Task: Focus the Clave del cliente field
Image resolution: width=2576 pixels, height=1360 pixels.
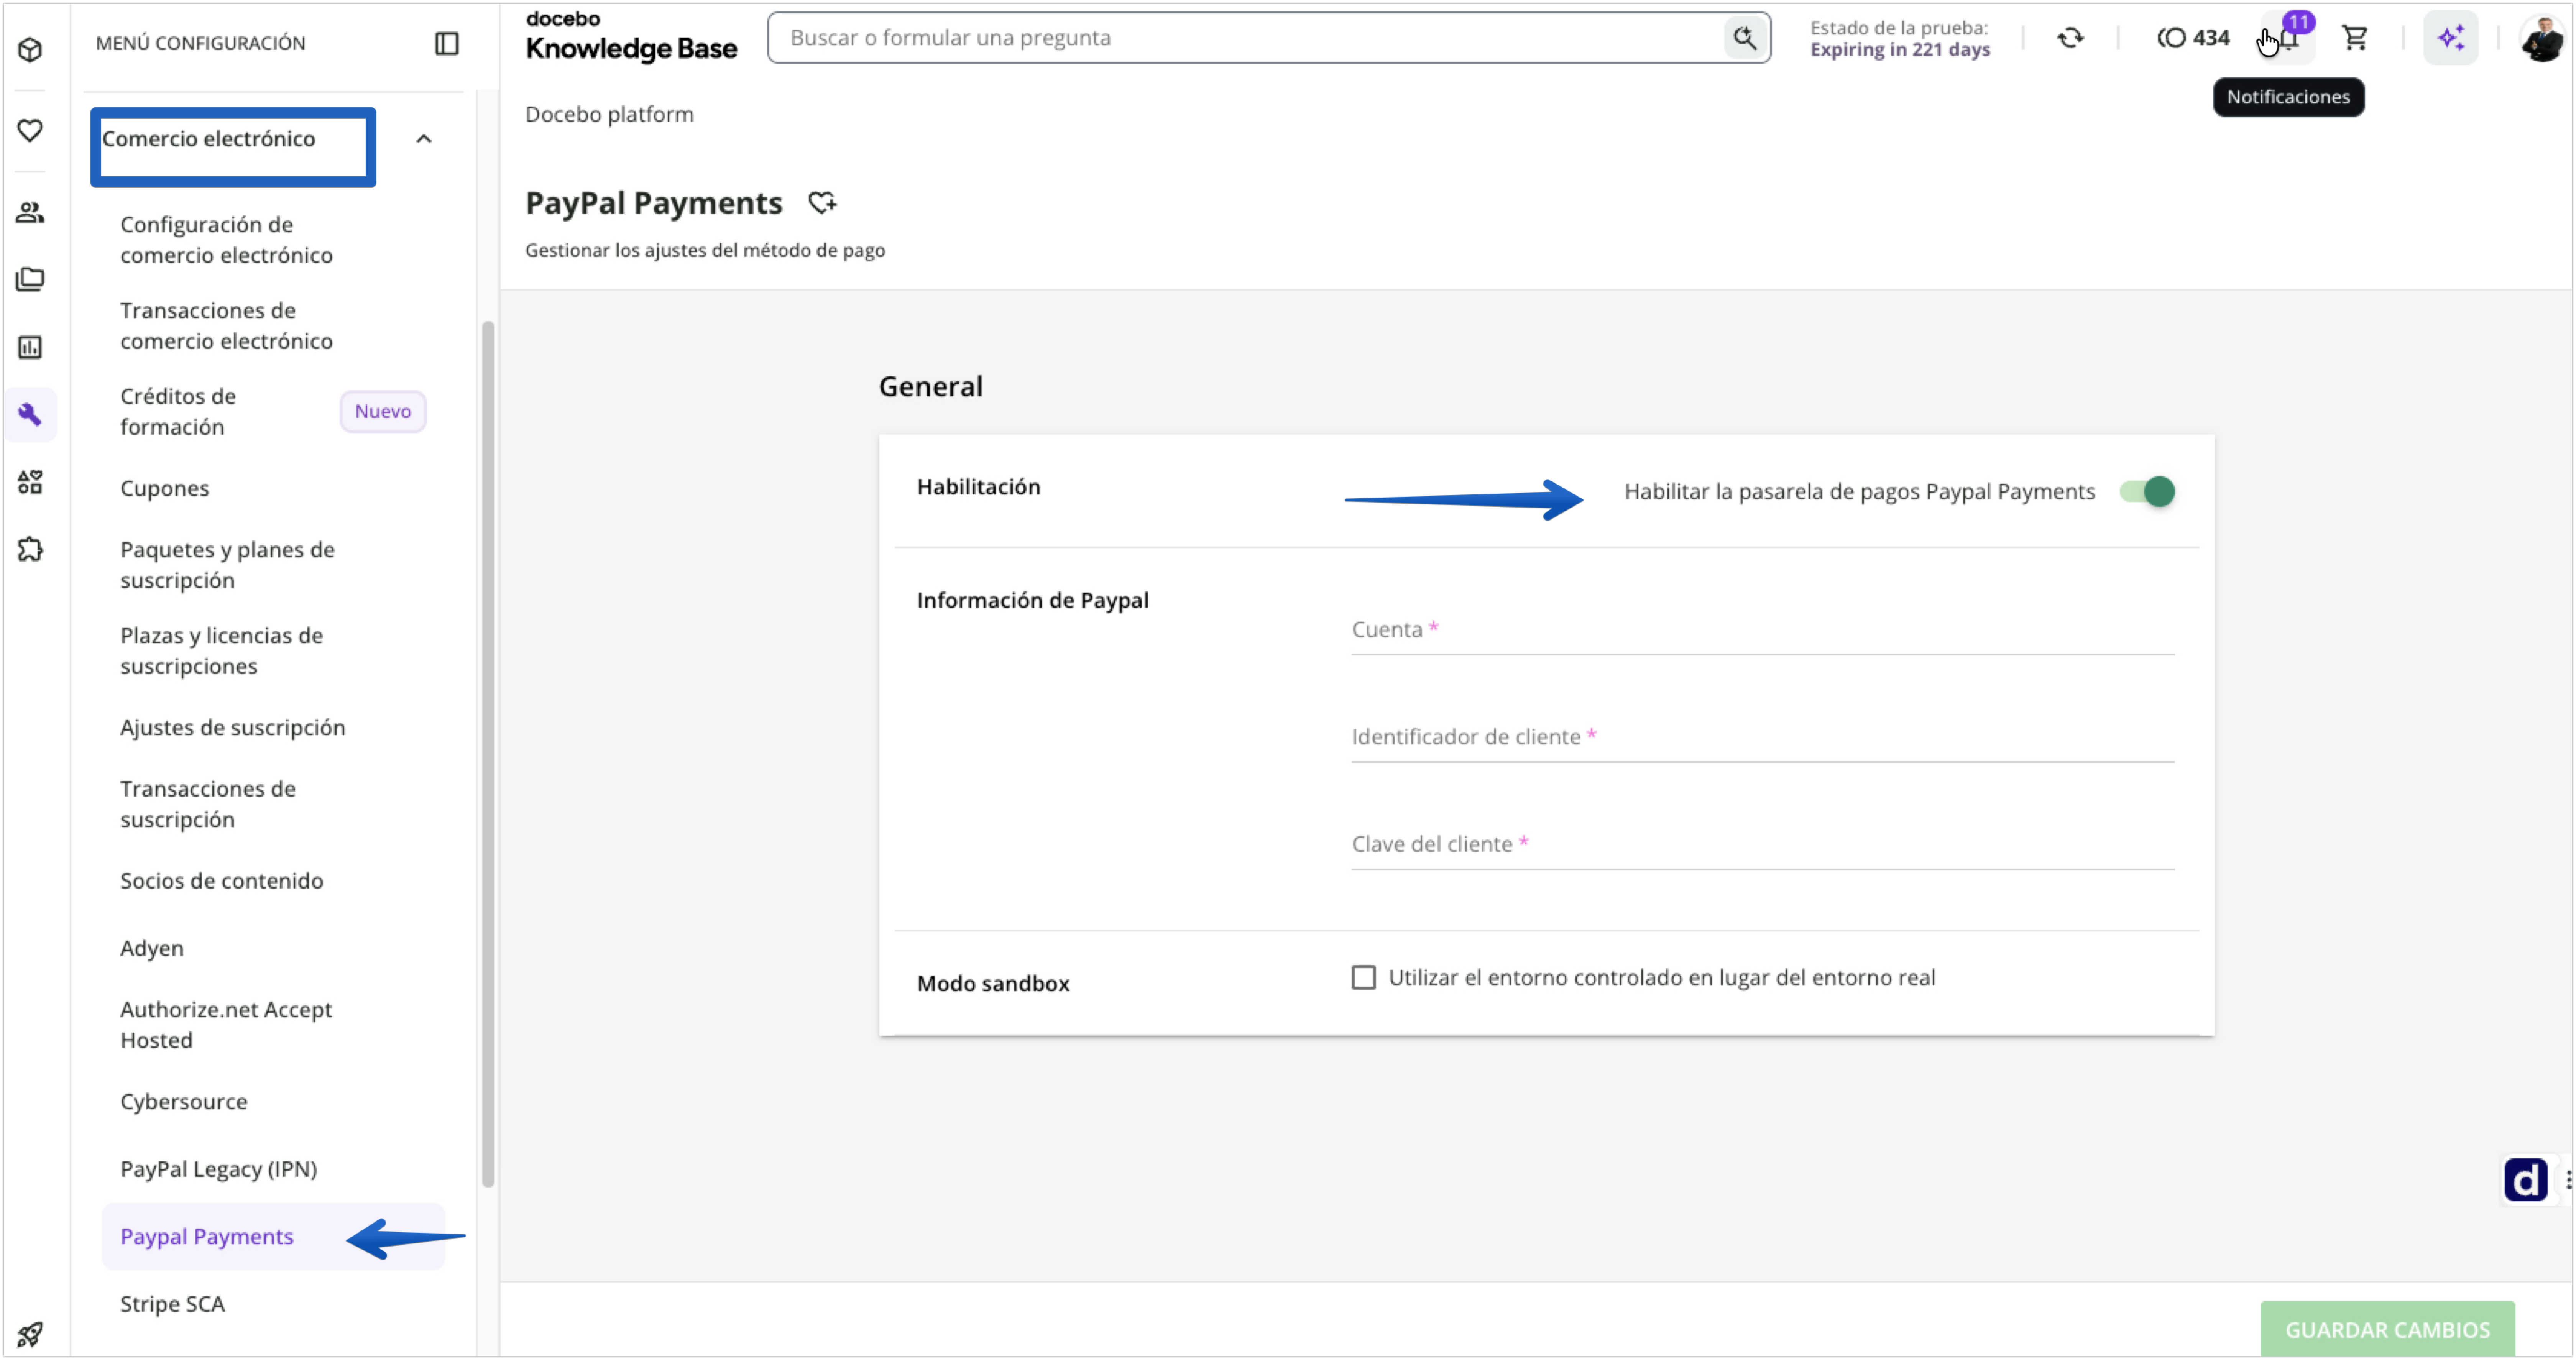Action: [1762, 844]
